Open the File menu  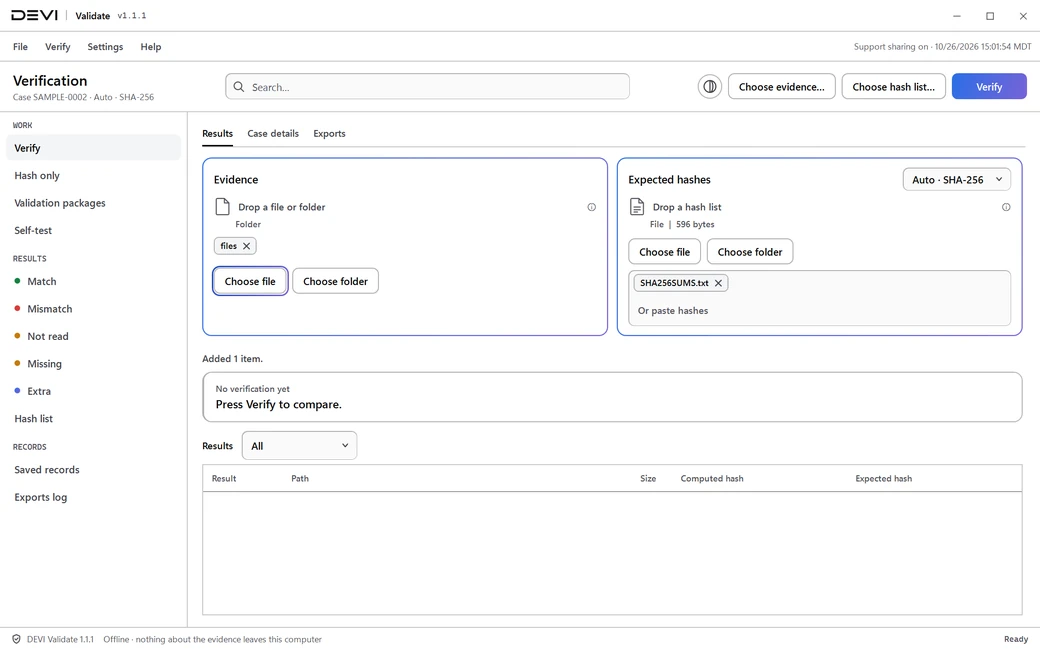tap(21, 47)
